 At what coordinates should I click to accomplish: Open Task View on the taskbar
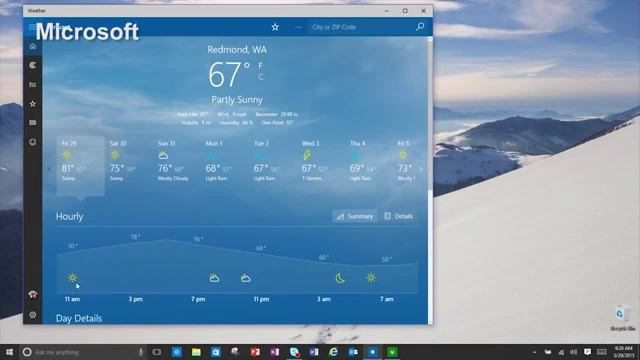coord(156,352)
